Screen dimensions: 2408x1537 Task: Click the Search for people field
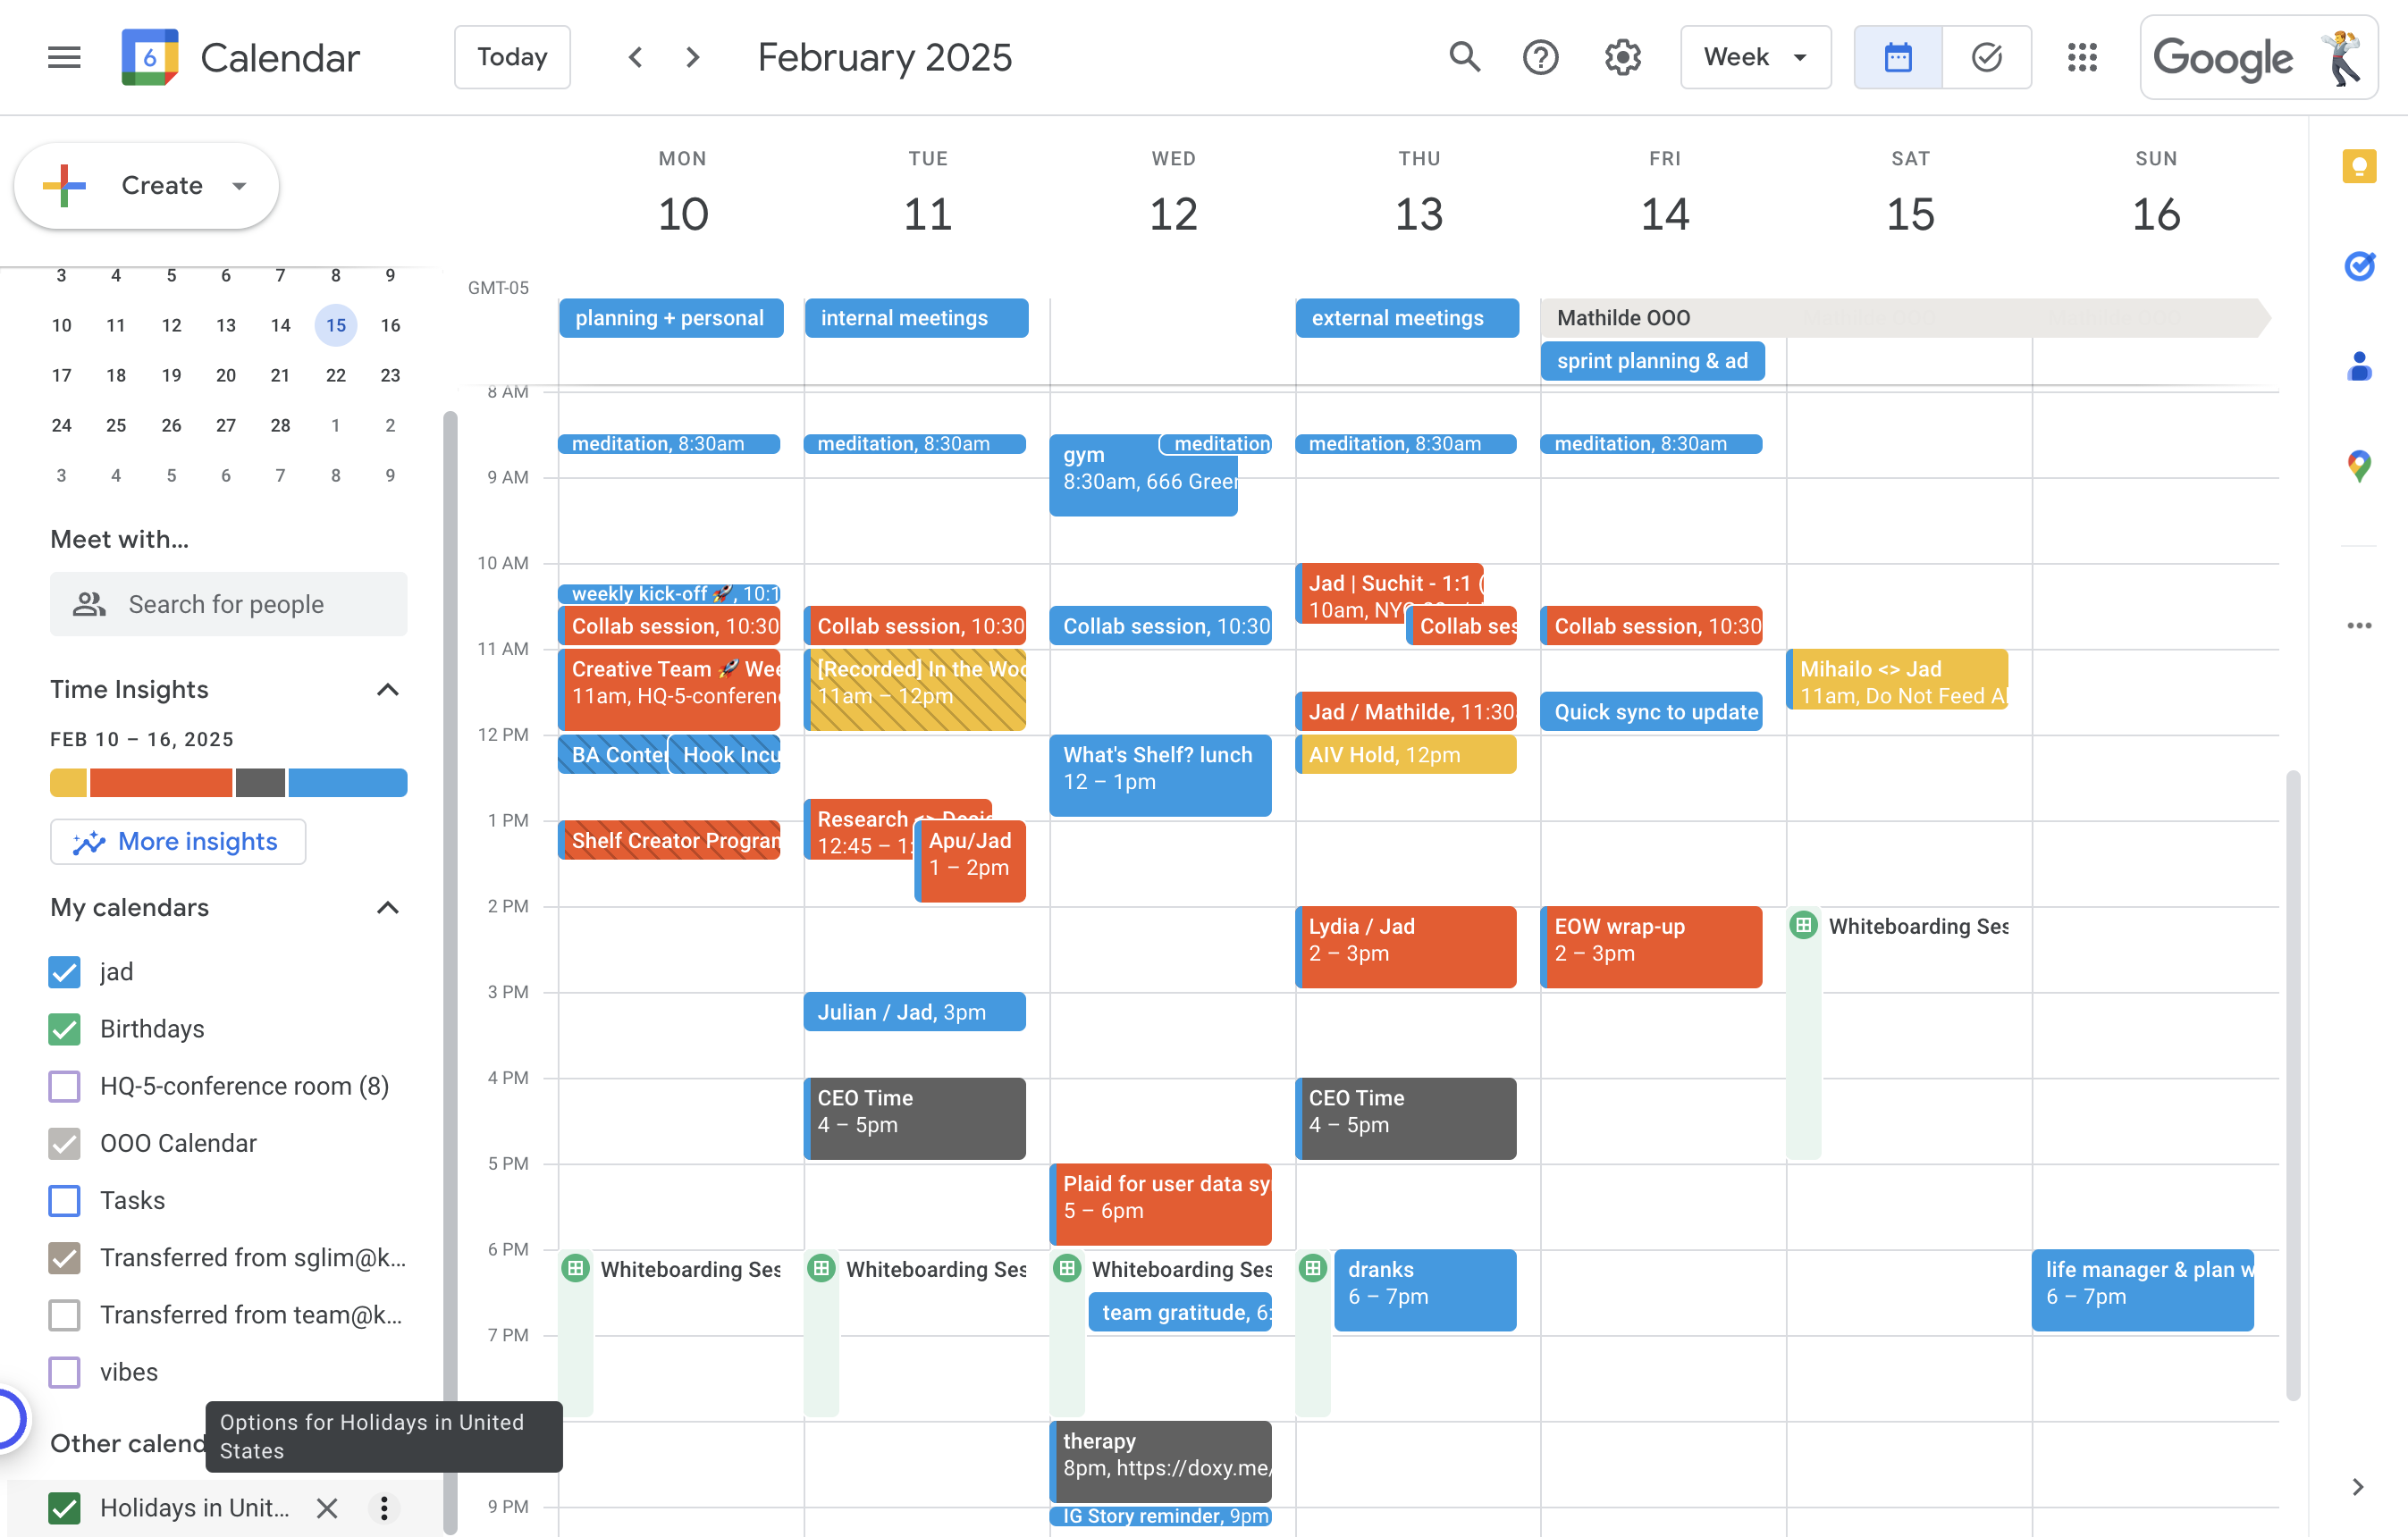coord(228,604)
